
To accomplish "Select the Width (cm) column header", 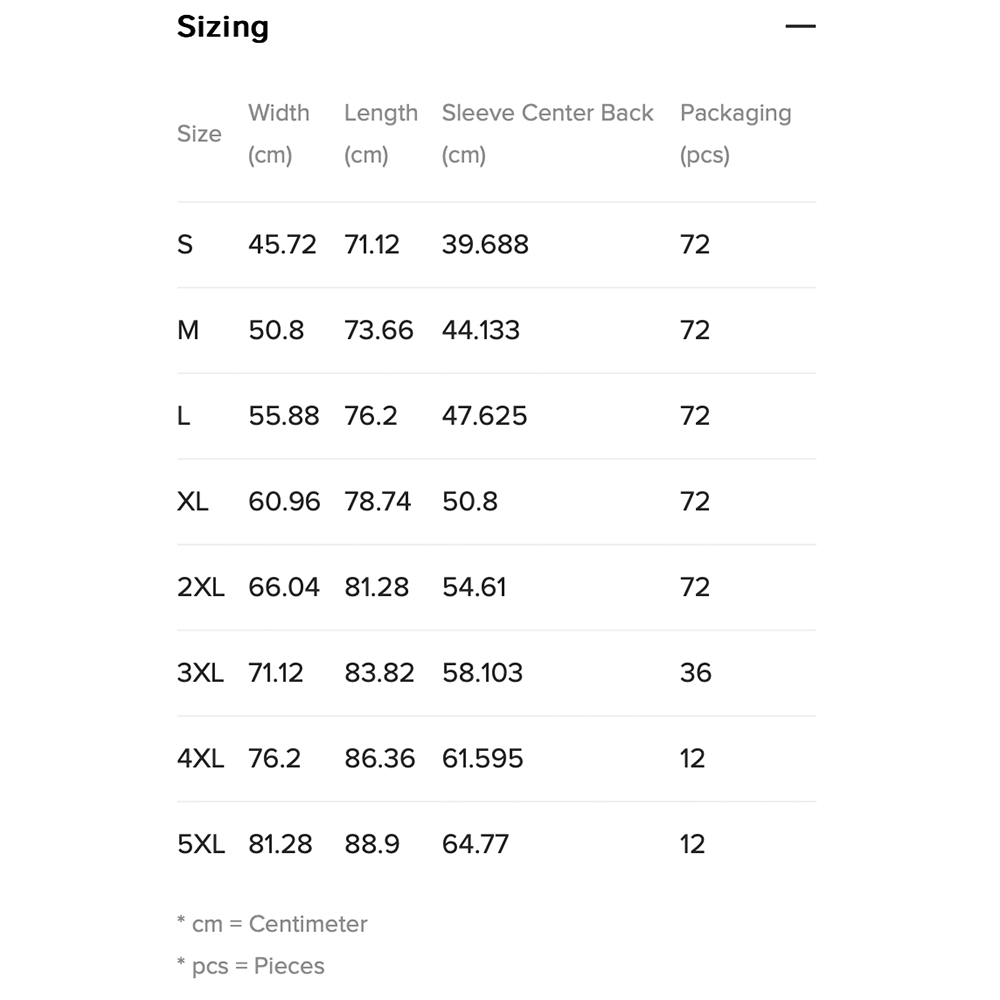I will coord(279,134).
